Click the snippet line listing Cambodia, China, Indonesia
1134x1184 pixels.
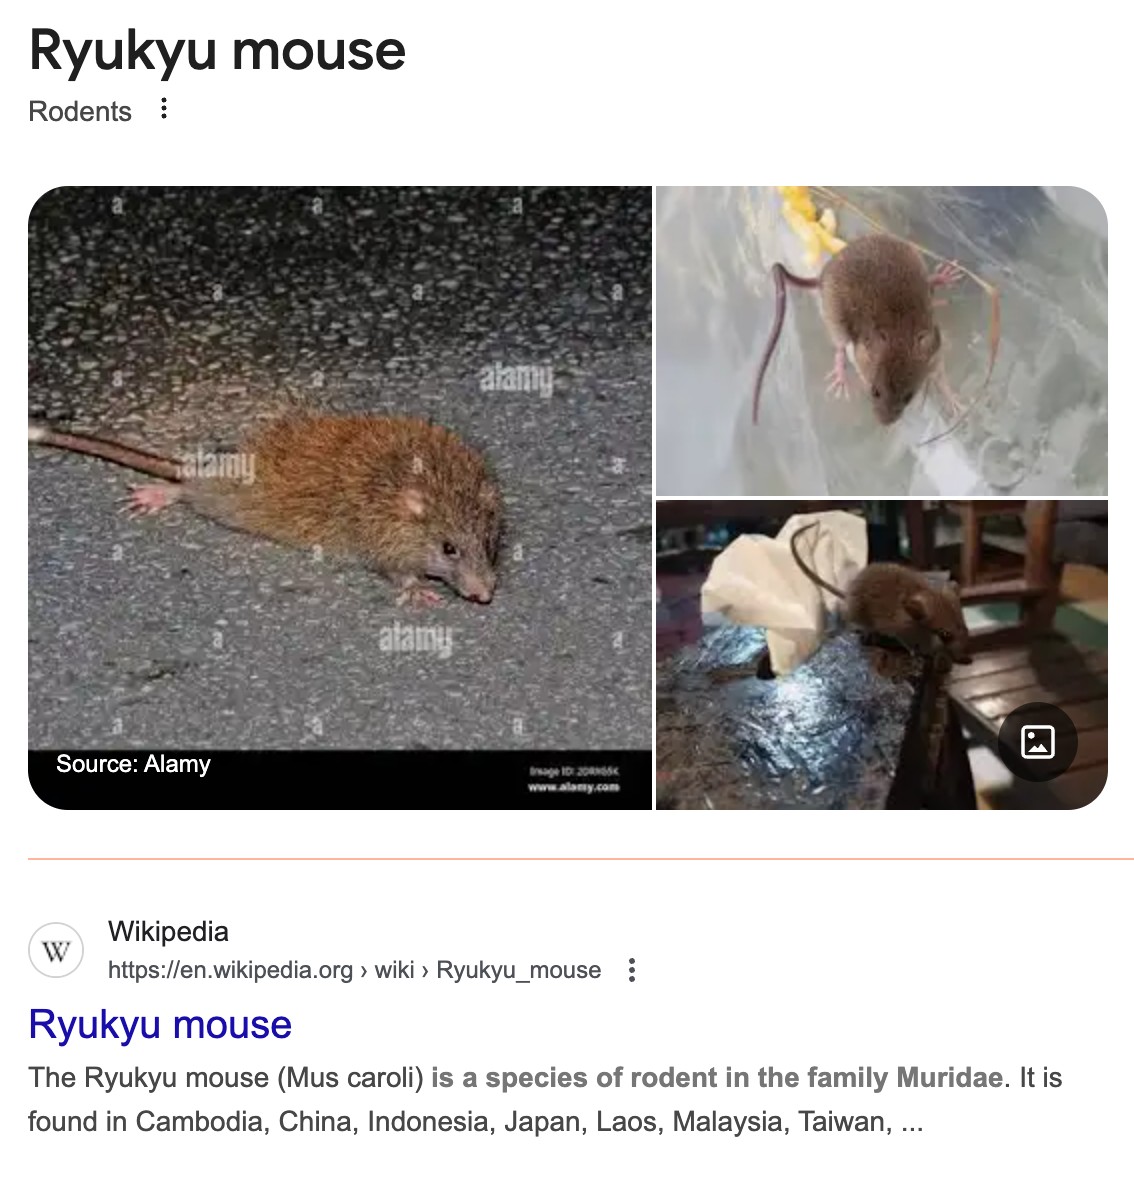point(476,1122)
